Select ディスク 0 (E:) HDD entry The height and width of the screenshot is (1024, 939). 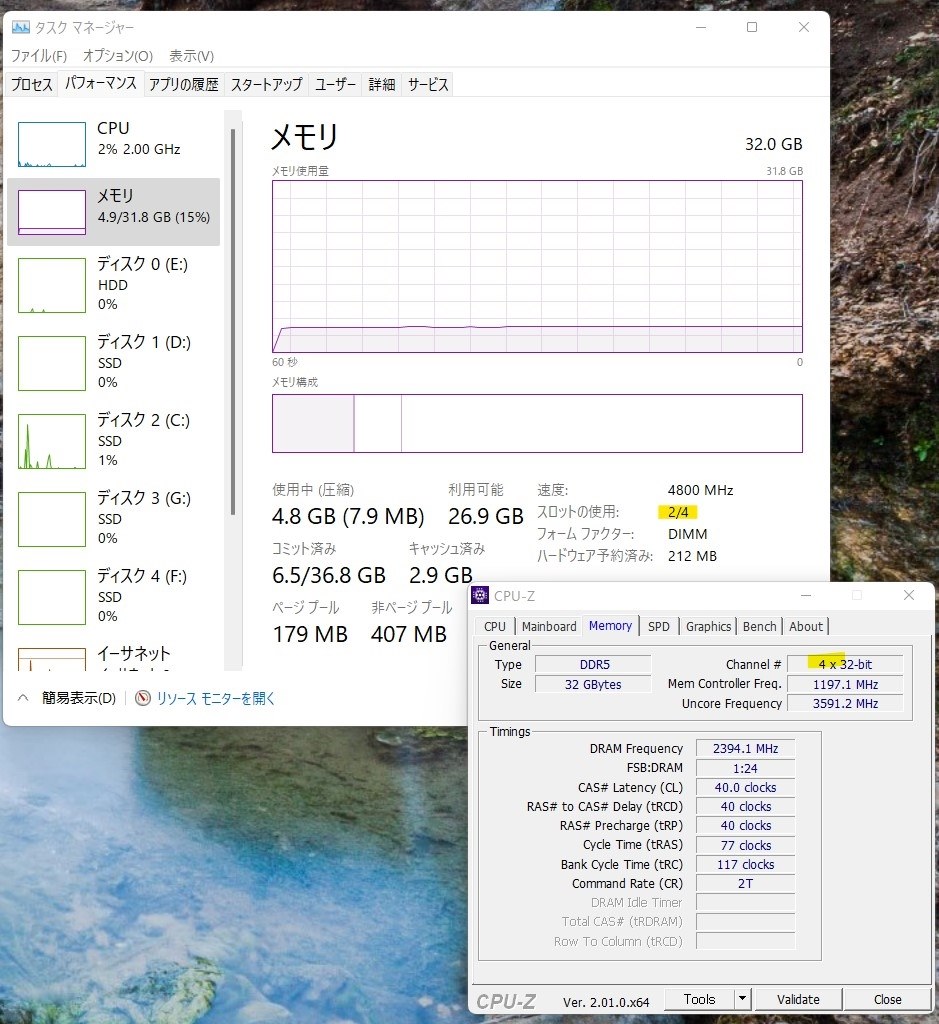[113, 285]
